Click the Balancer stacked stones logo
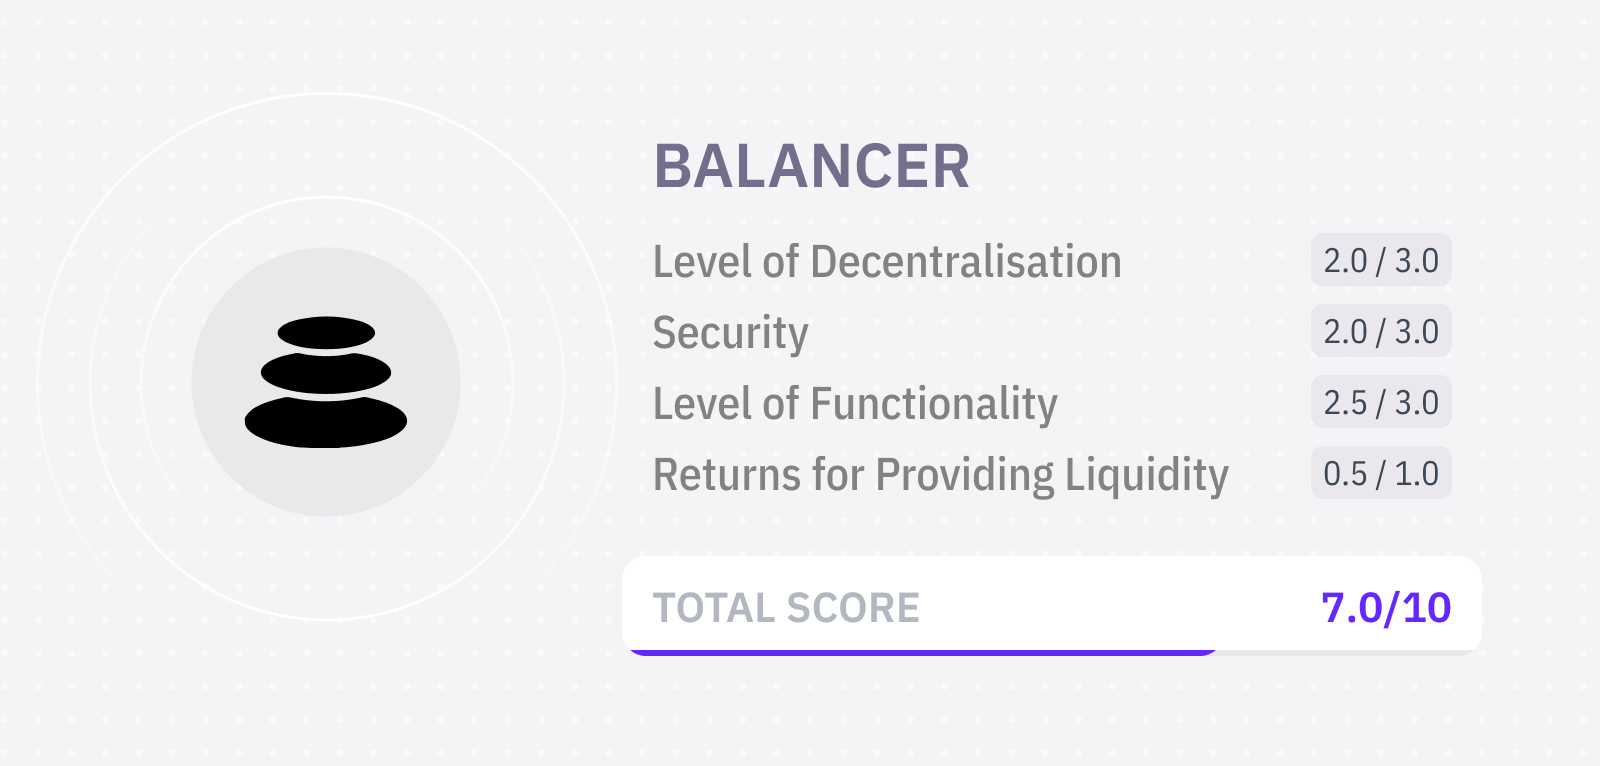The width and height of the screenshot is (1600, 766). coord(326,382)
